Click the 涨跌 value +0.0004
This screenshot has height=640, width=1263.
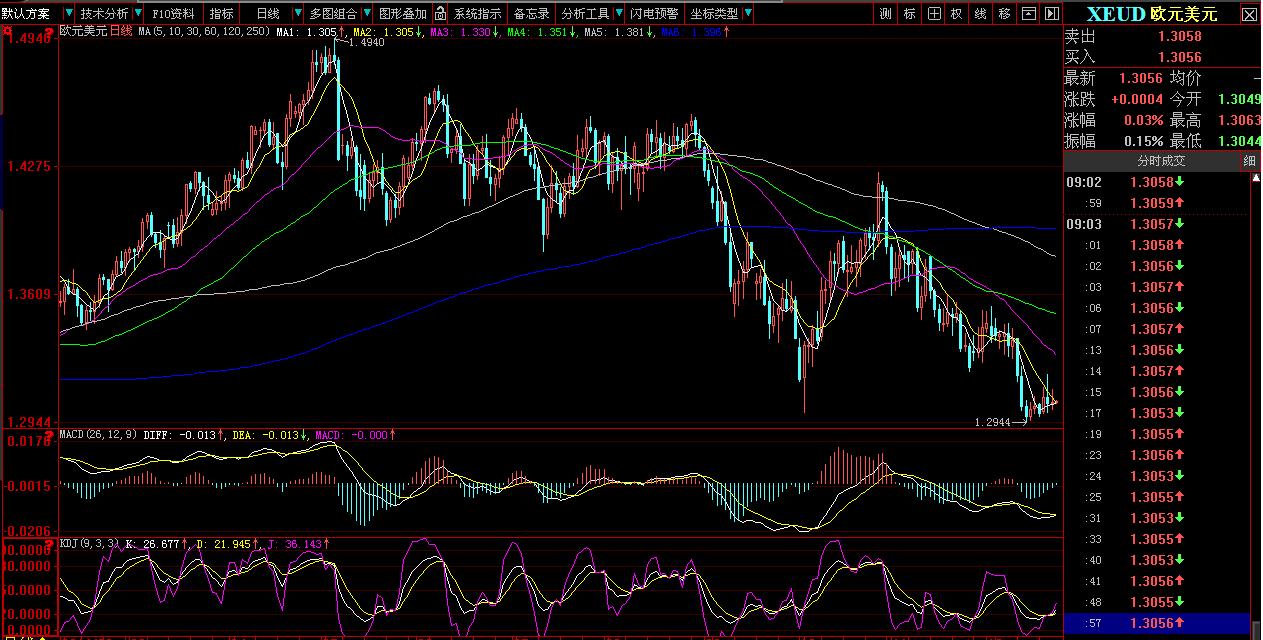[x=1137, y=99]
